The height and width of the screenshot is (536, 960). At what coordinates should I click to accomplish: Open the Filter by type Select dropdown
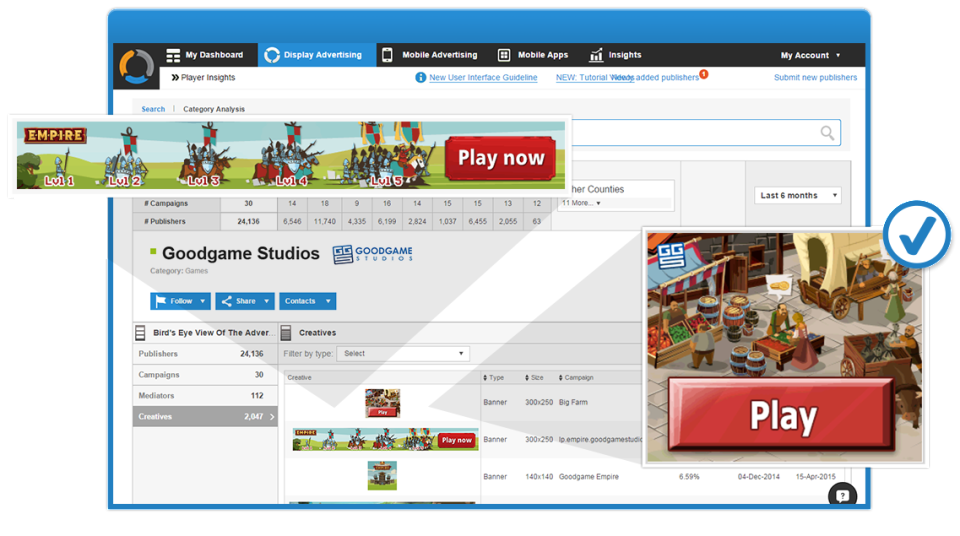pos(403,353)
